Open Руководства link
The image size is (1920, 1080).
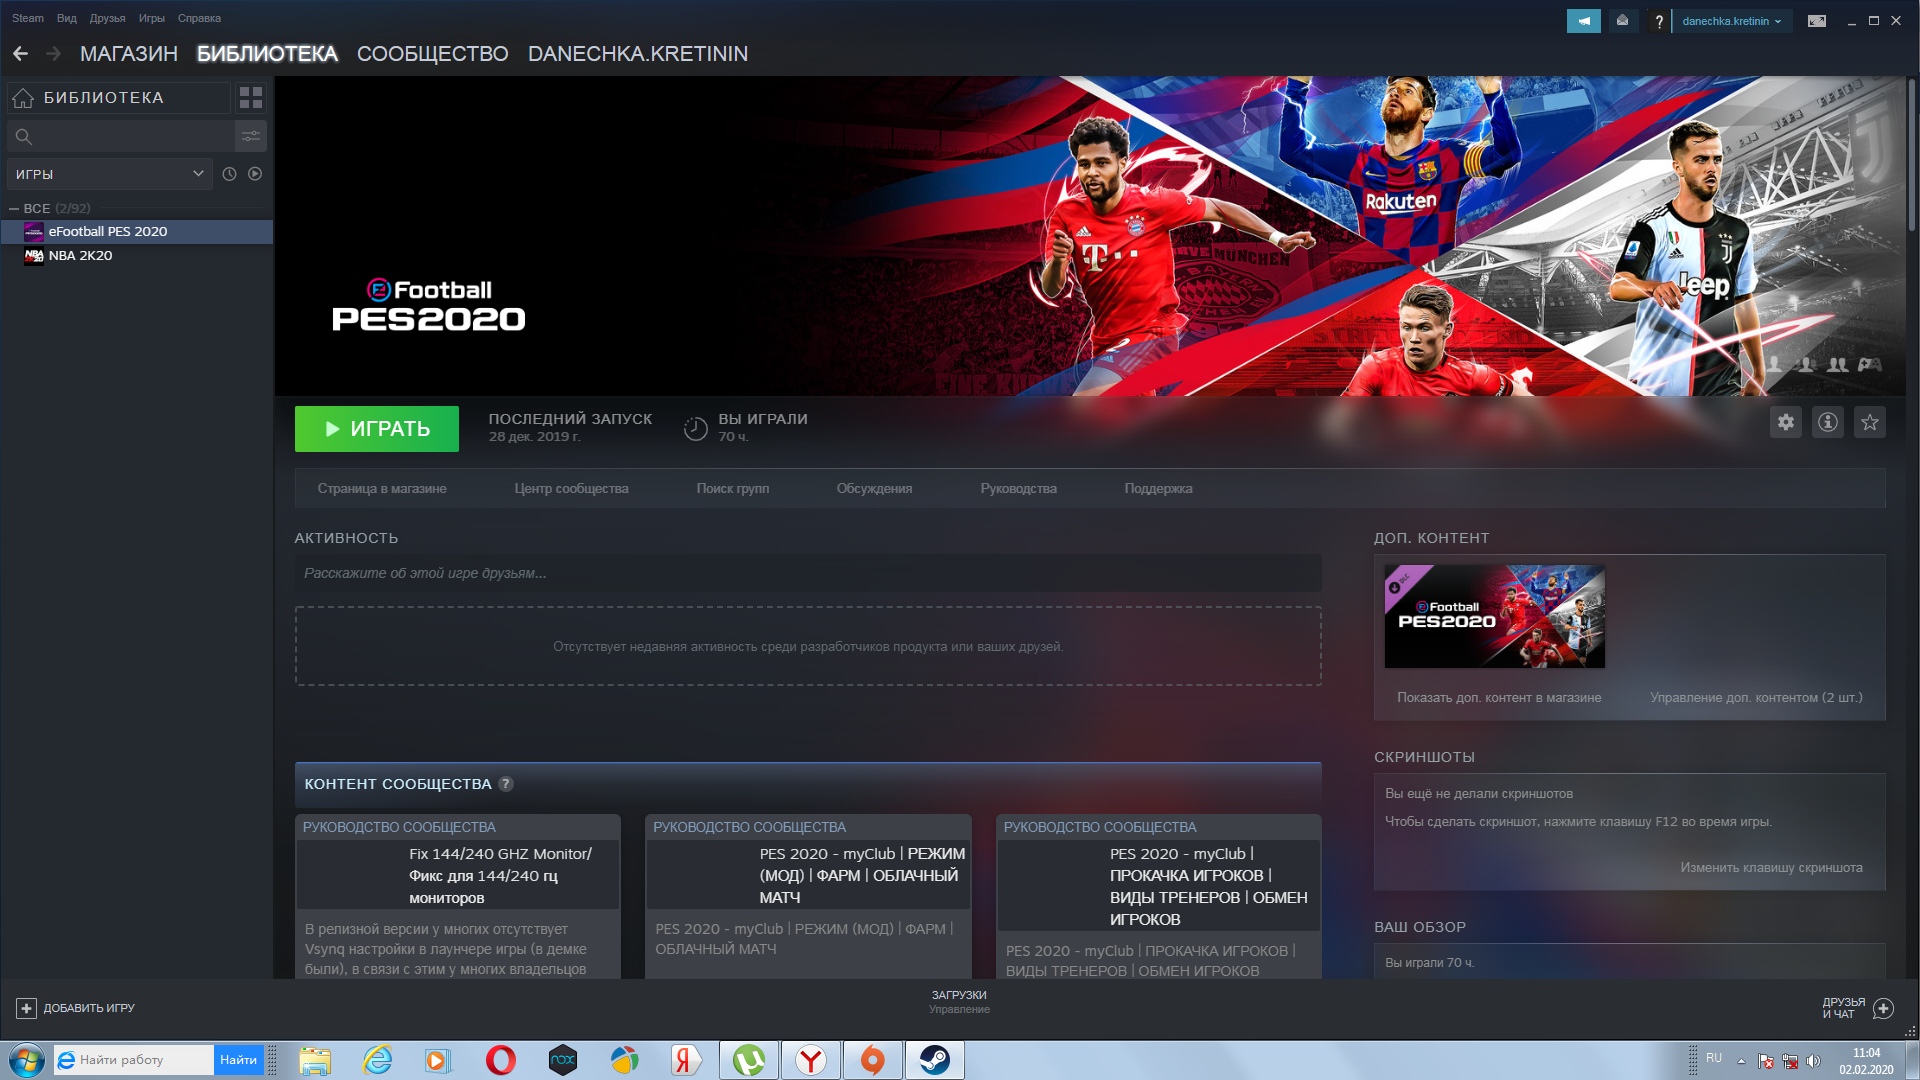click(x=1018, y=489)
